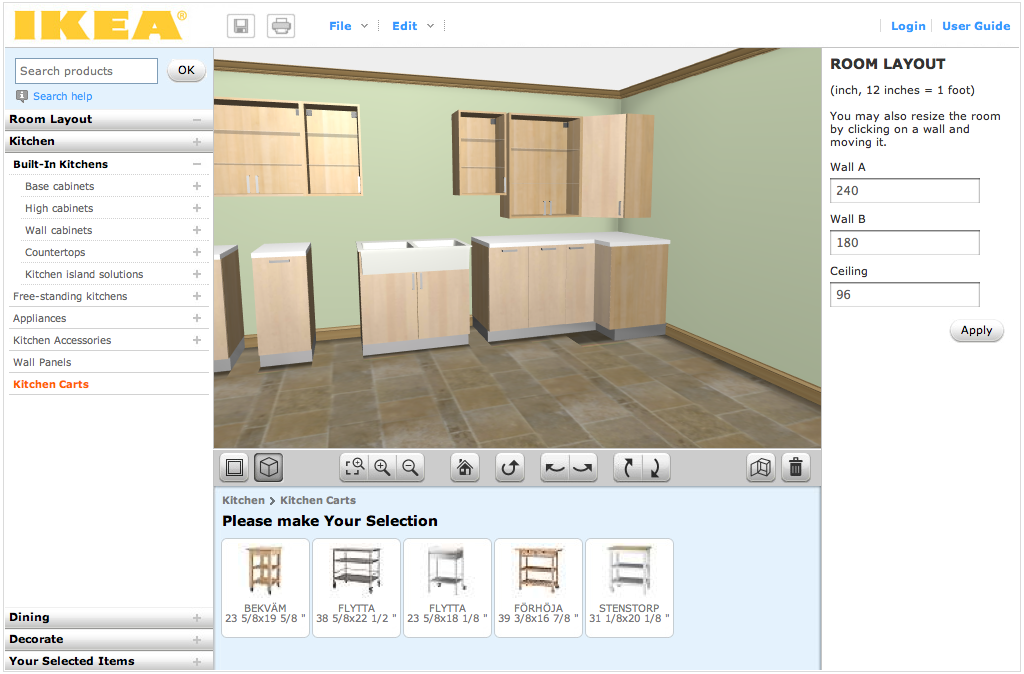Select the Countertops category label

(55, 252)
